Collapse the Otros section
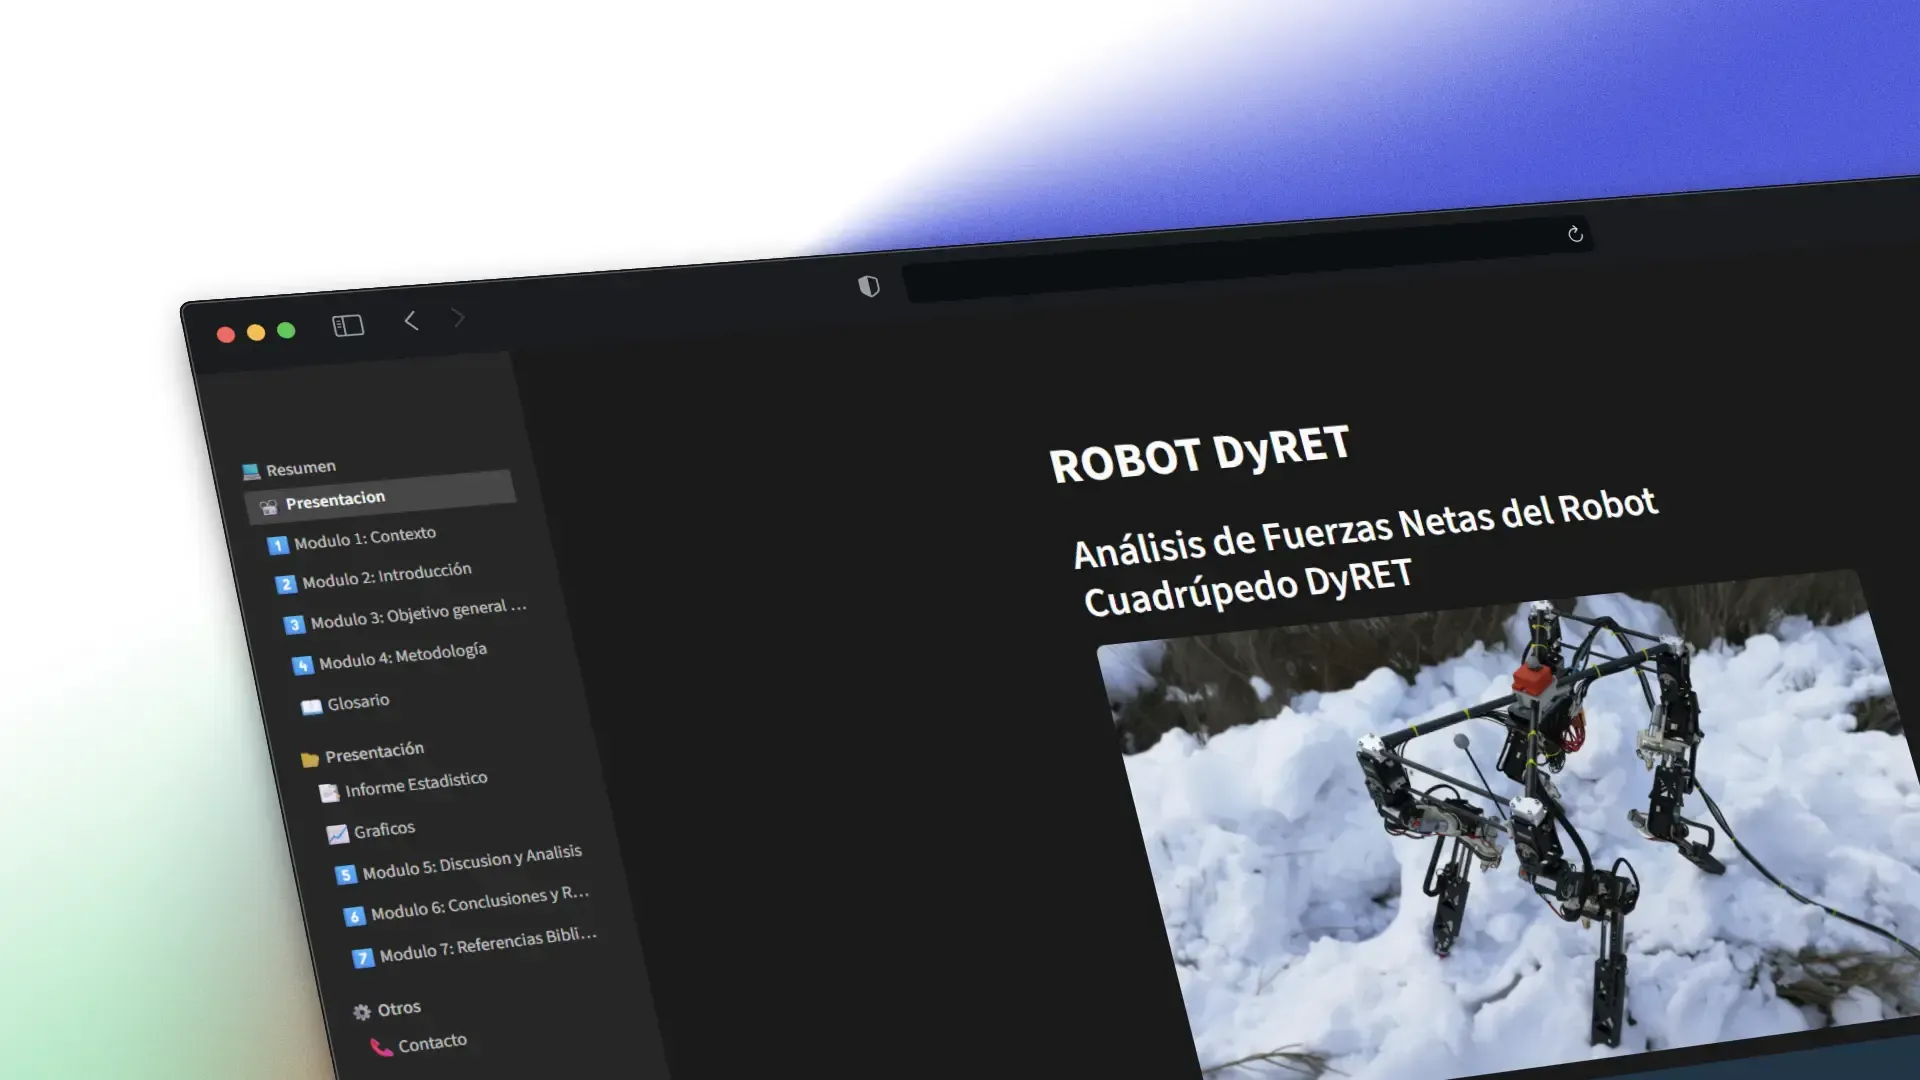The height and width of the screenshot is (1080, 1920). 398,1008
